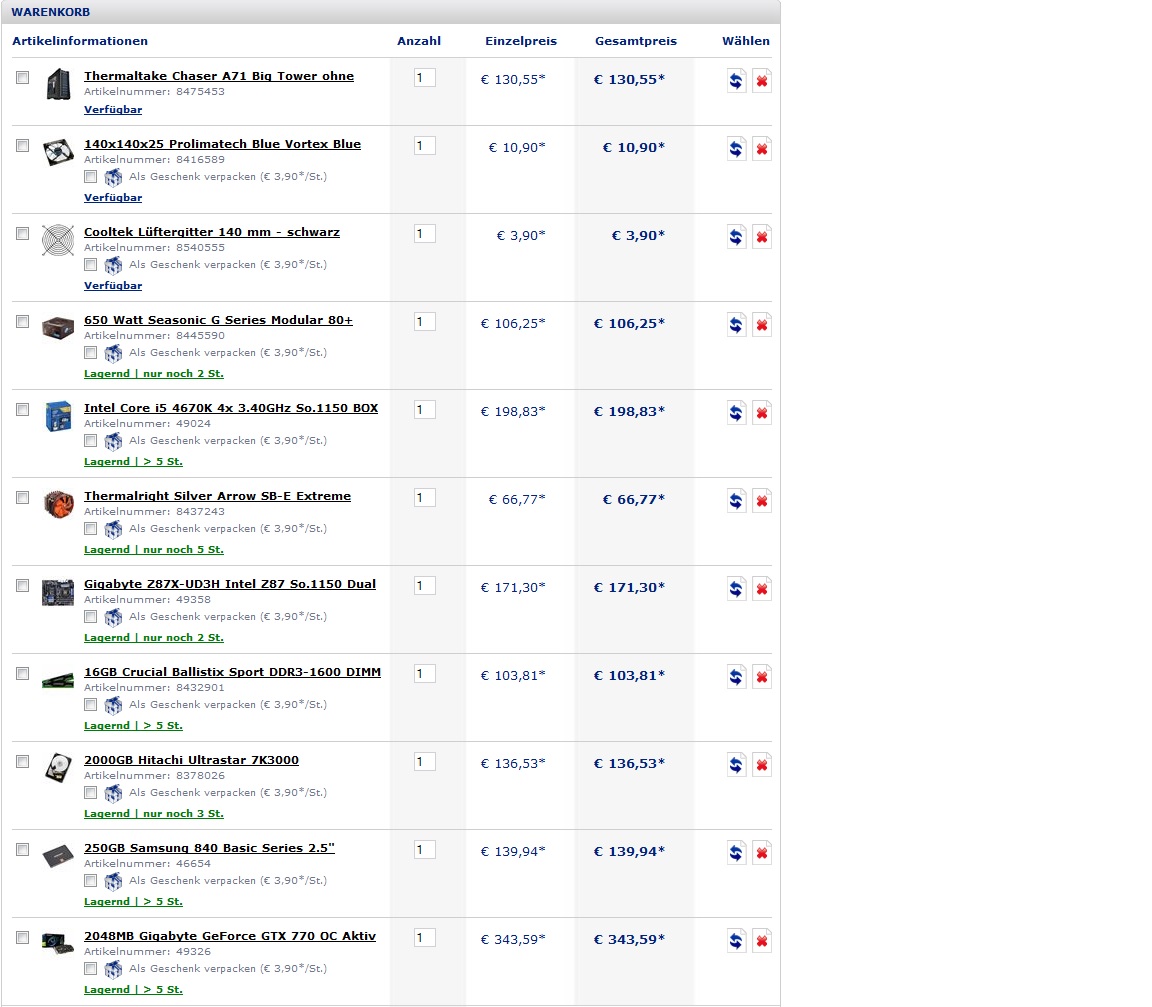This screenshot has height=1007, width=1152.
Task: Click the Gesamtpreis column header
Action: [636, 41]
